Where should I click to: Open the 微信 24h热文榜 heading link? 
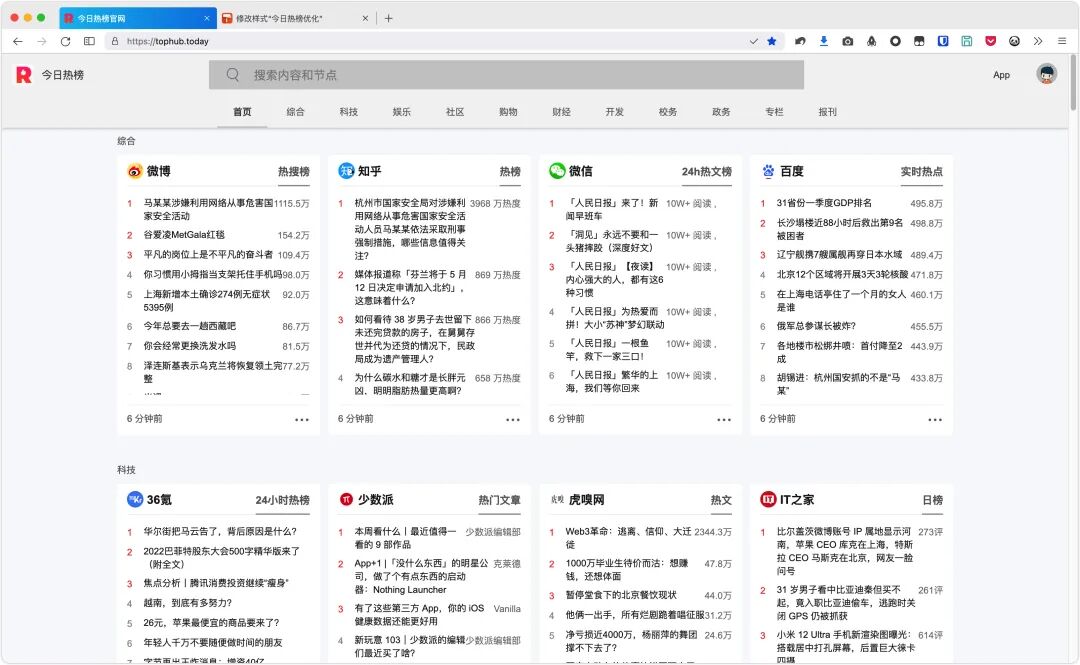[707, 172]
